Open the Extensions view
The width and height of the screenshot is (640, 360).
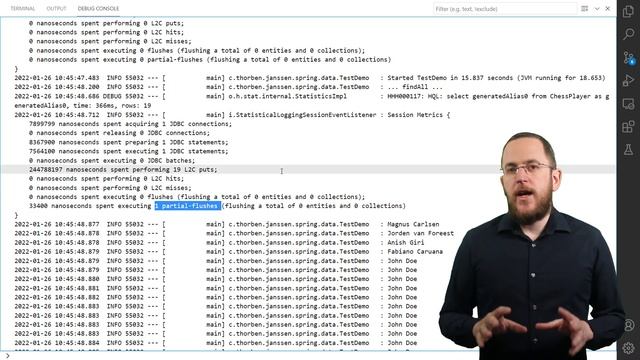point(628,127)
